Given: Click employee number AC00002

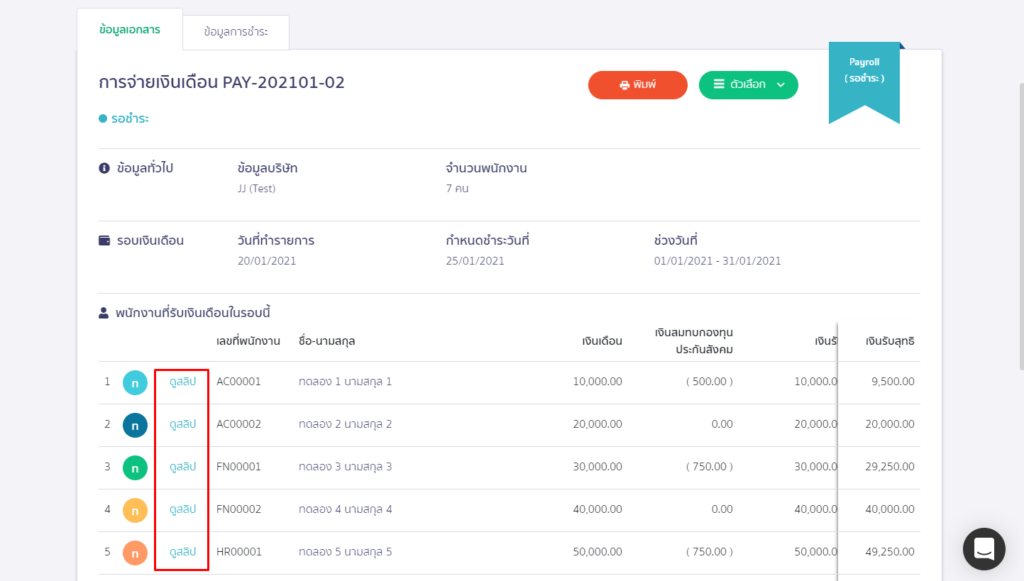Looking at the screenshot, I should (x=238, y=424).
